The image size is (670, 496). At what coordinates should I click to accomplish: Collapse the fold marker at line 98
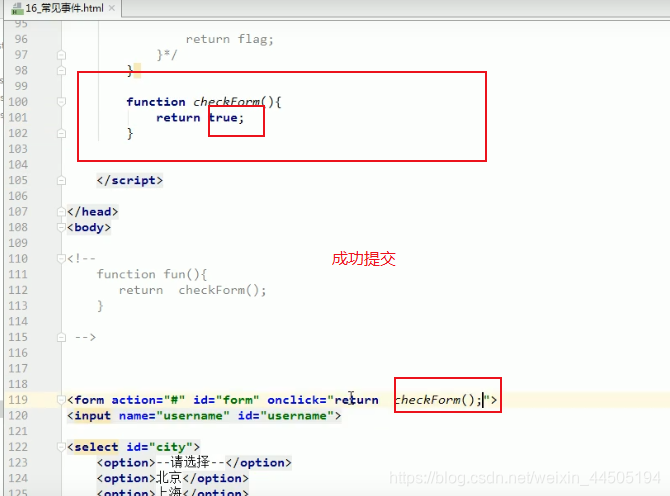coord(62,70)
